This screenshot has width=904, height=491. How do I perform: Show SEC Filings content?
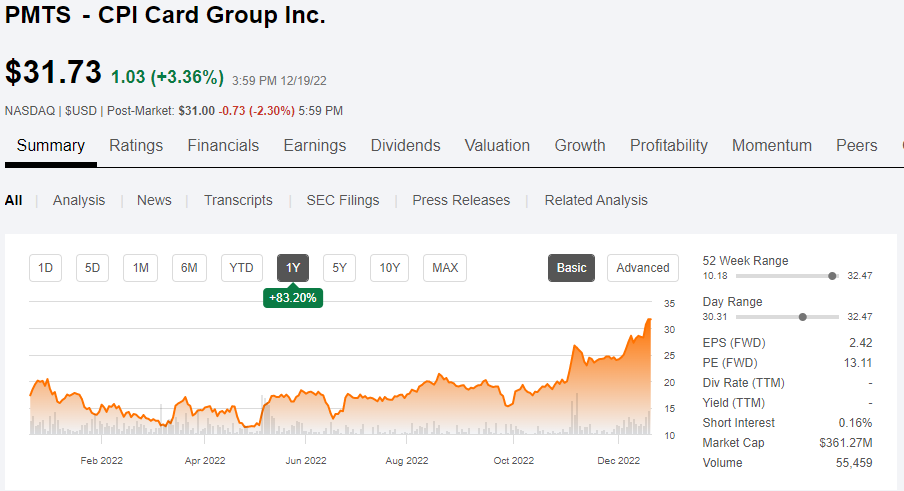pos(343,200)
